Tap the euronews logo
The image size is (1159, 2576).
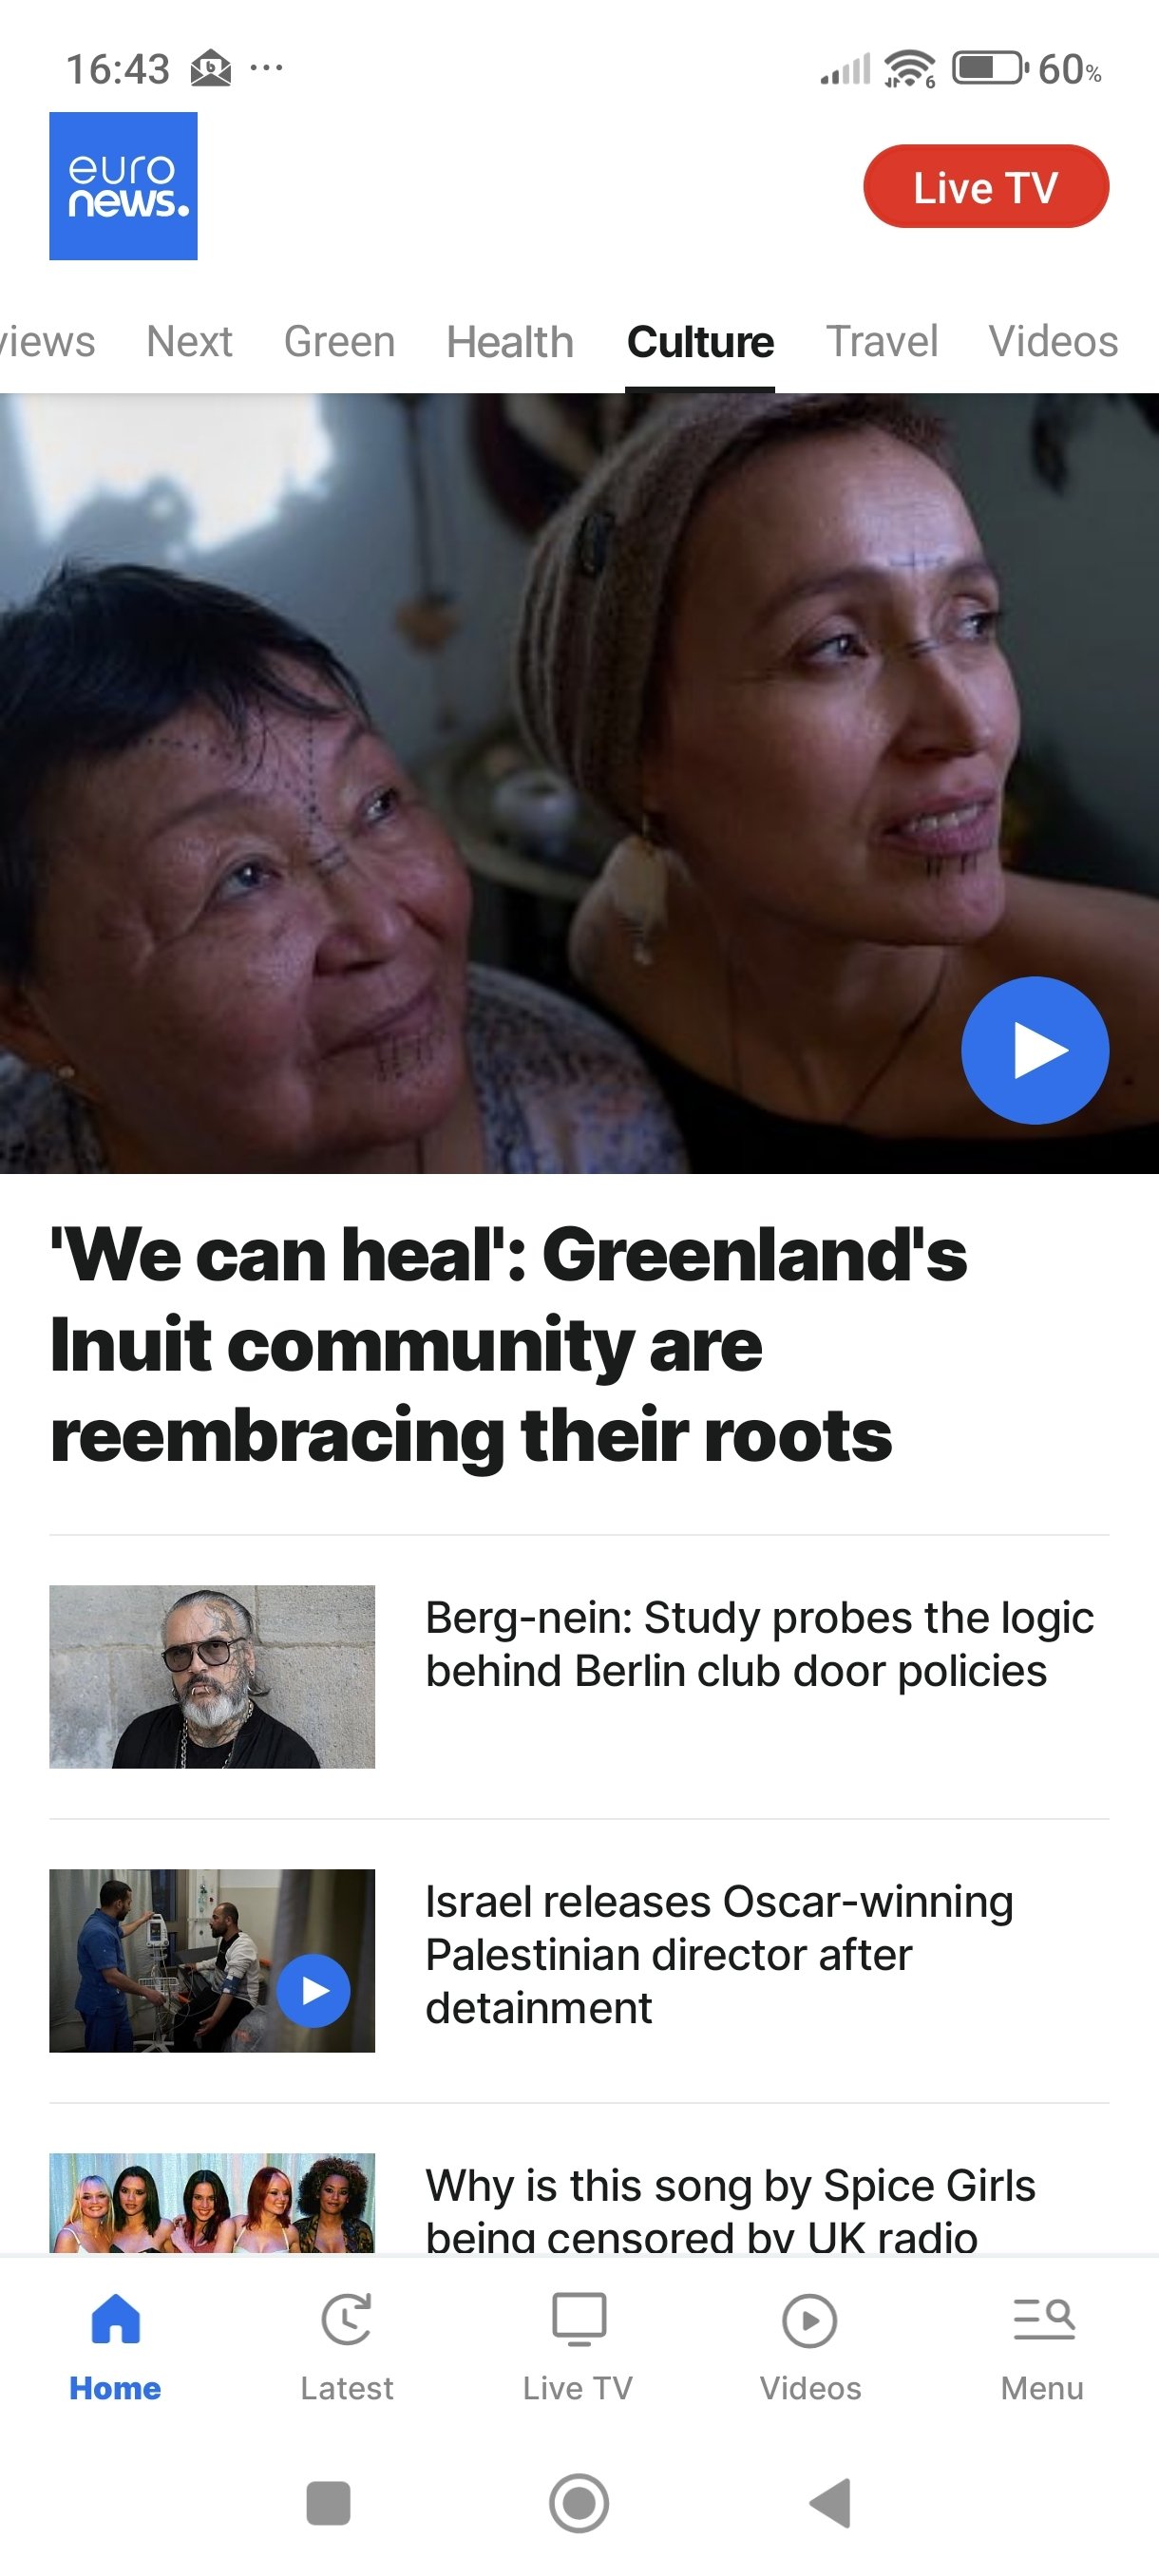pyautogui.click(x=123, y=186)
